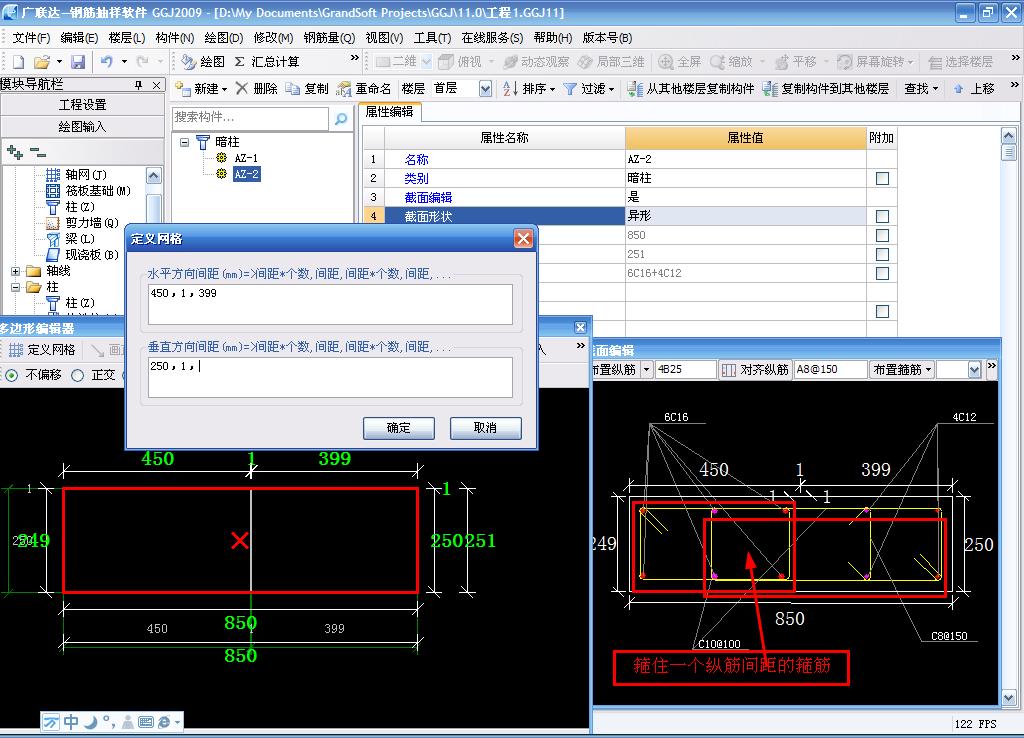Toggle 附加 checkbox for 251 row

pos(882,254)
